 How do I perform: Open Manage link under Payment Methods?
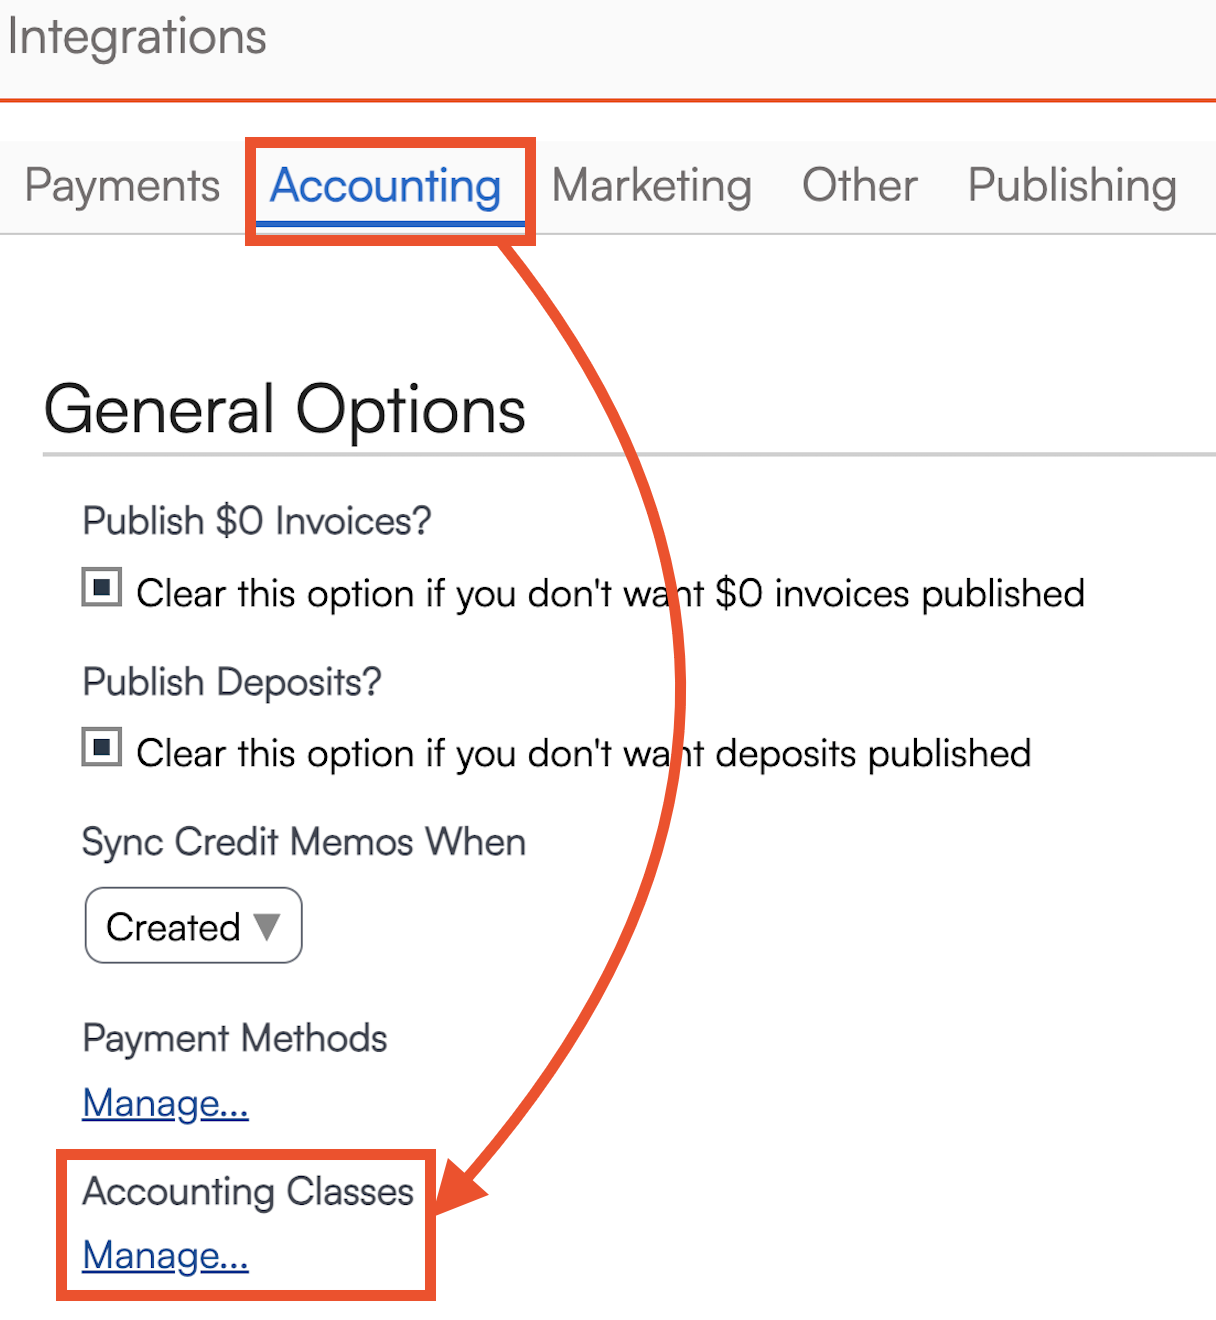pyautogui.click(x=165, y=1104)
